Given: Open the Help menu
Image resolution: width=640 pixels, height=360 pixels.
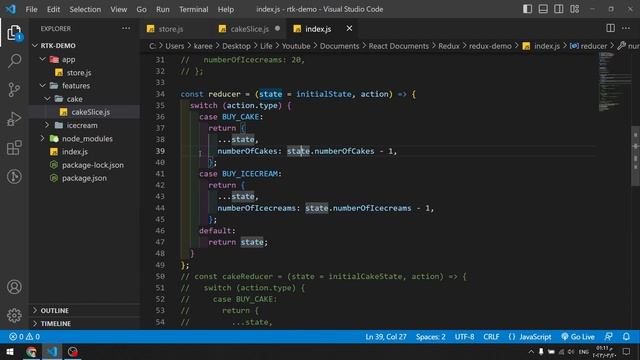Looking at the screenshot, I should tap(225, 9).
